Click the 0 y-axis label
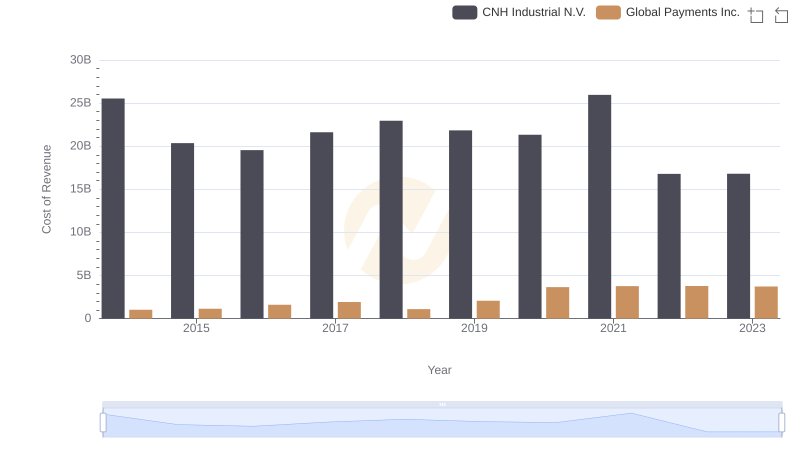This screenshot has height=461, width=800. click(88, 318)
